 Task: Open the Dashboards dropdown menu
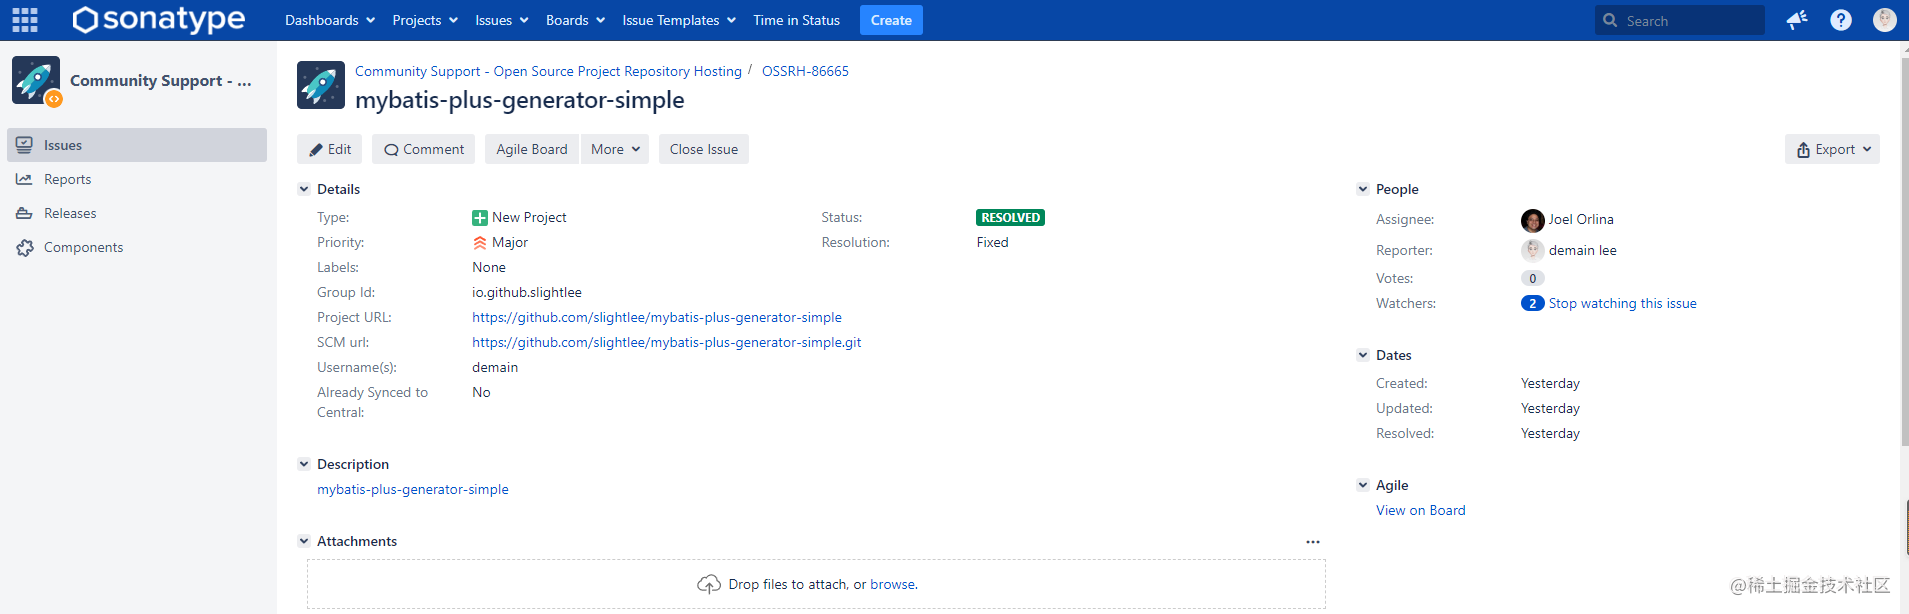pos(330,20)
